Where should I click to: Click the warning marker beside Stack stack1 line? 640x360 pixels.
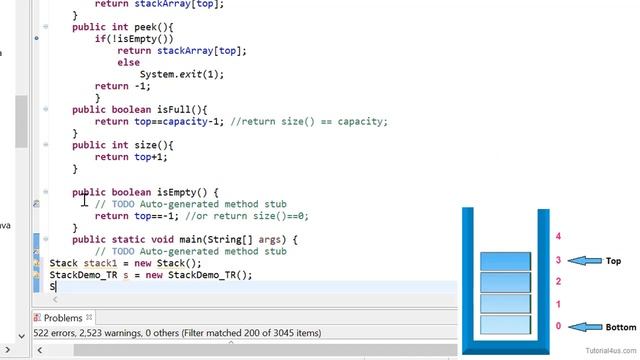click(x=36, y=264)
